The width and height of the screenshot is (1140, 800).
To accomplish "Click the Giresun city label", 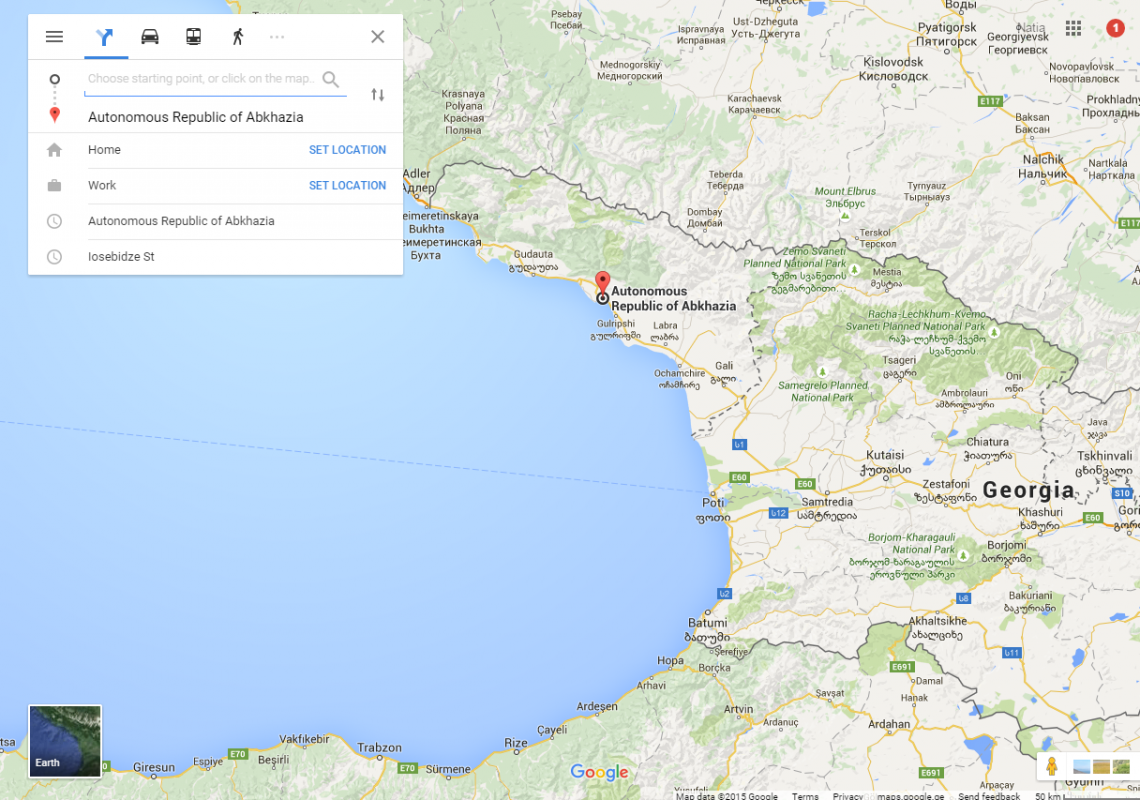I will 153,767.
